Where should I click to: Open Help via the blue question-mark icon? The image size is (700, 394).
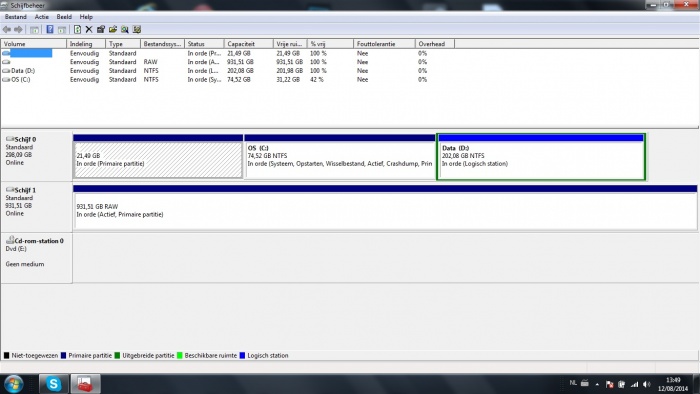(x=50, y=29)
